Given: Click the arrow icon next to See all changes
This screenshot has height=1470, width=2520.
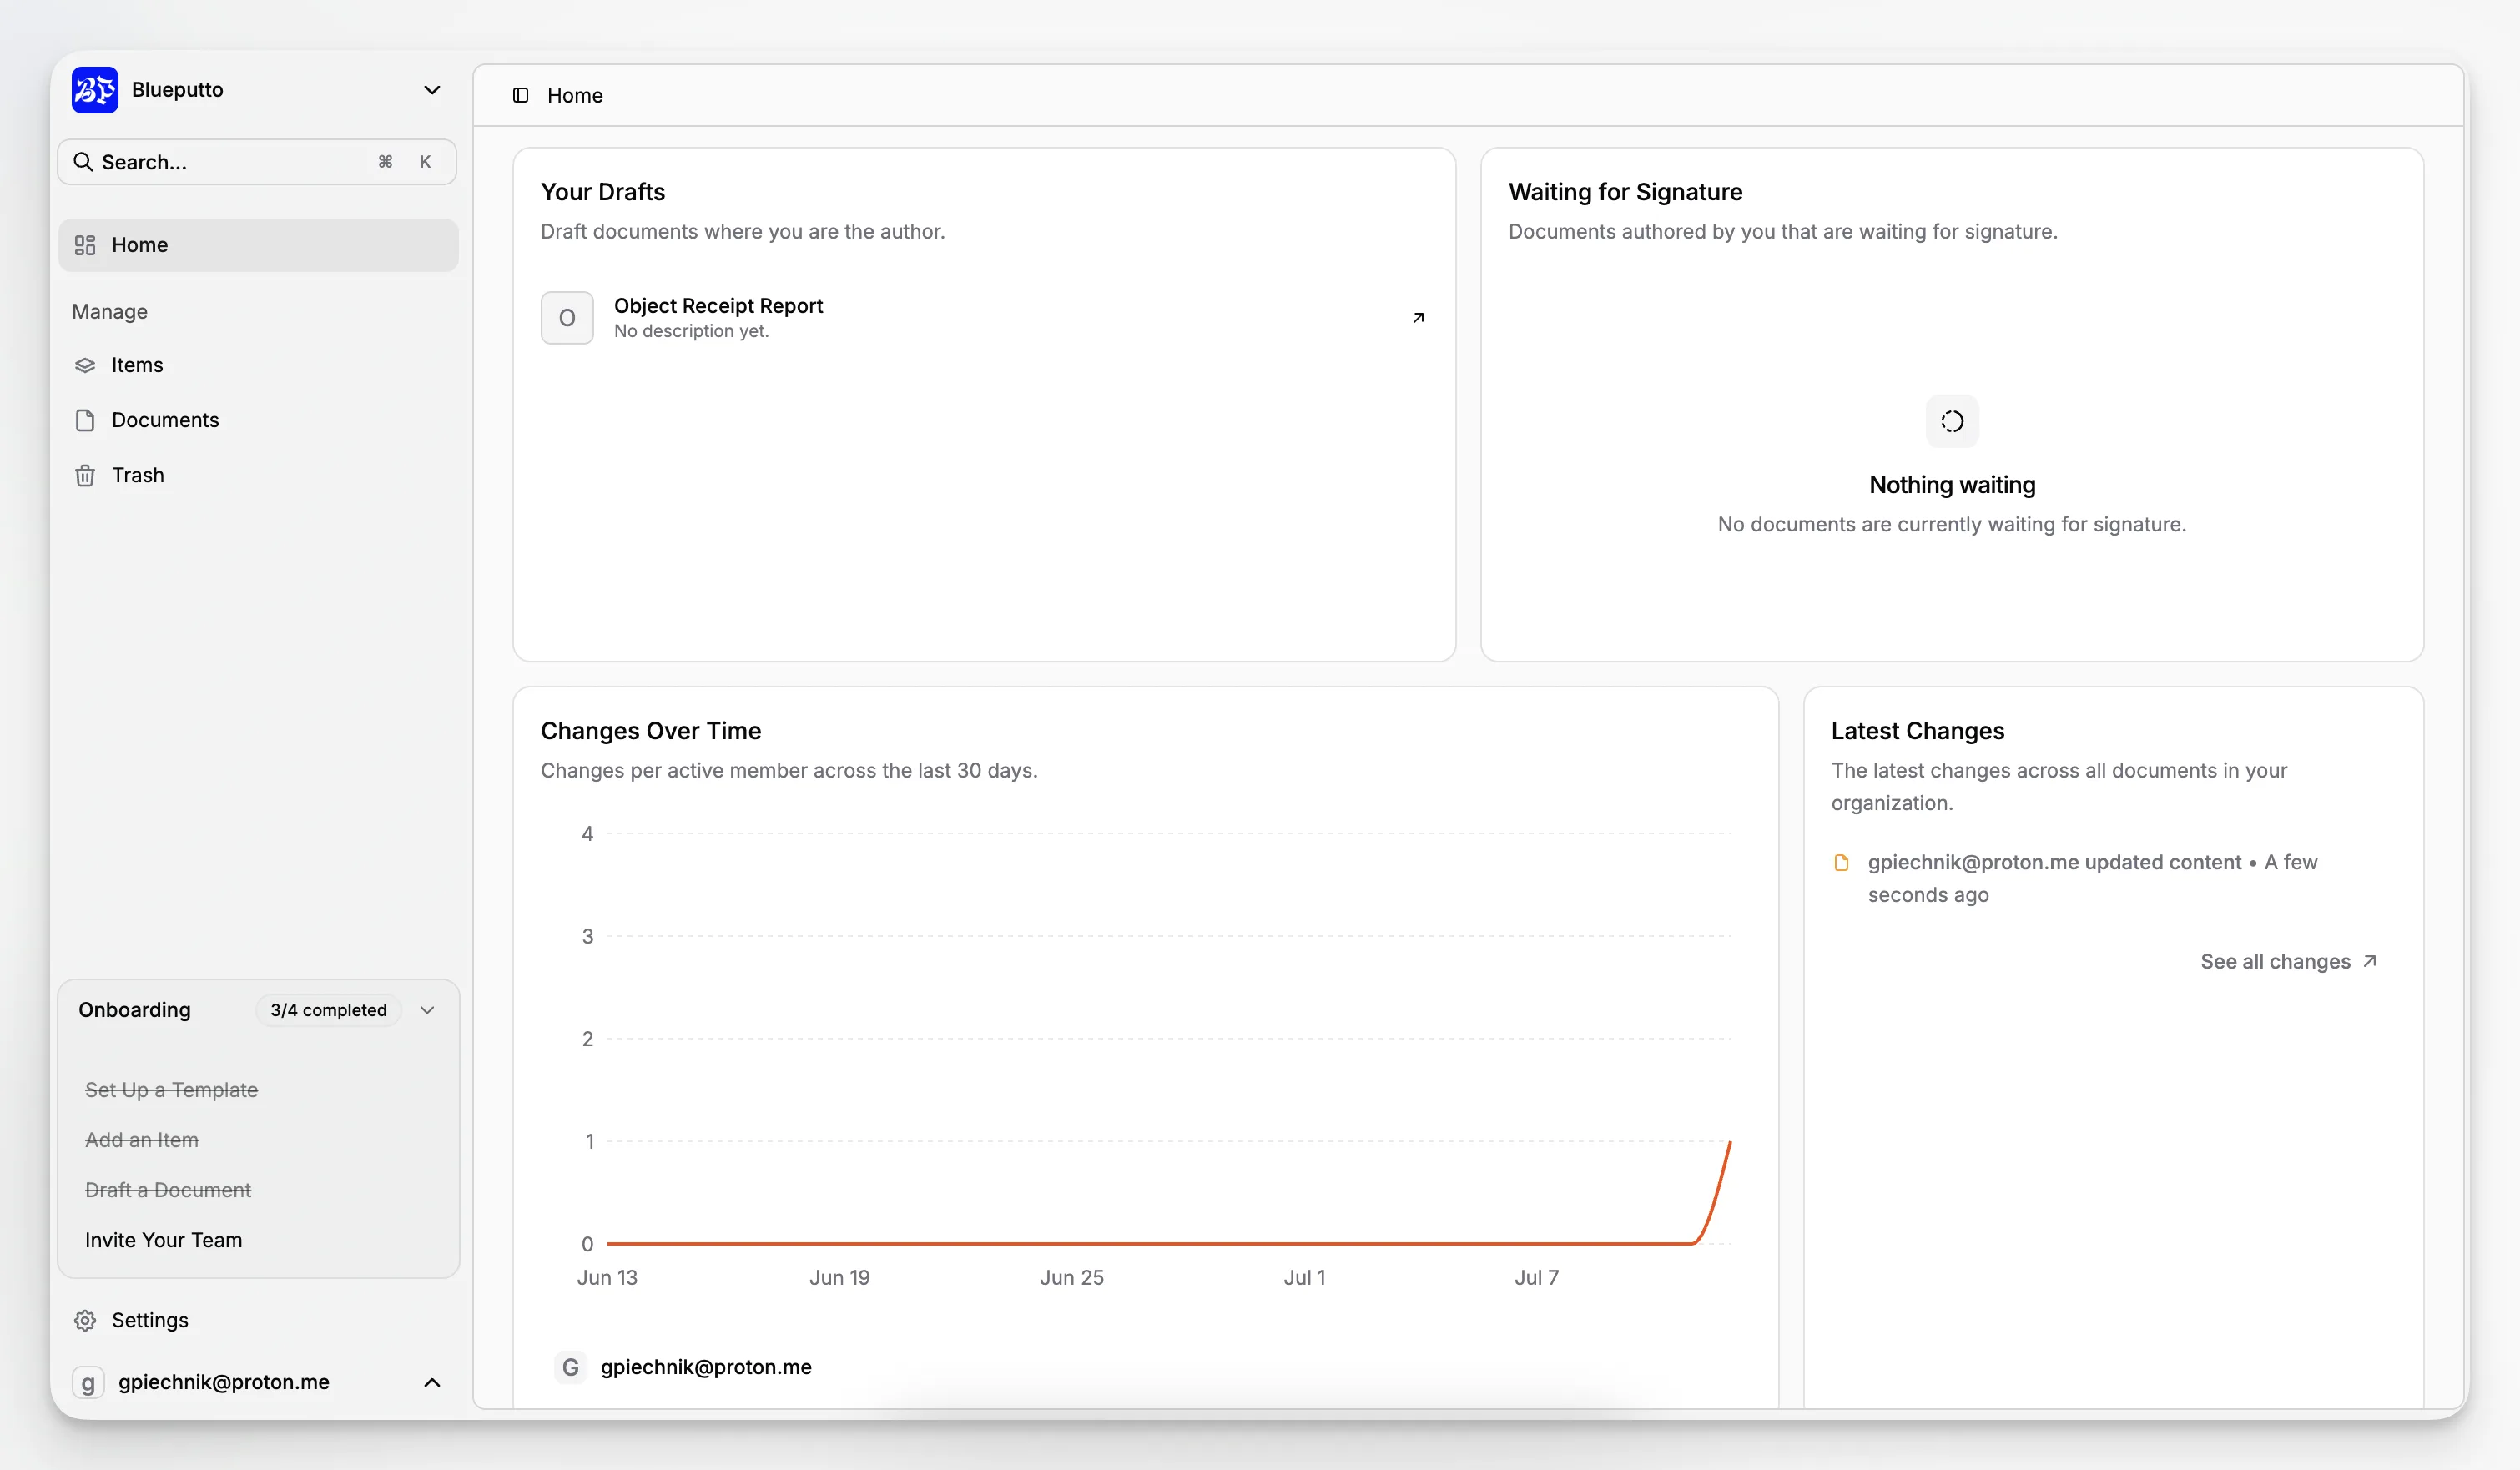Looking at the screenshot, I should tap(2369, 961).
